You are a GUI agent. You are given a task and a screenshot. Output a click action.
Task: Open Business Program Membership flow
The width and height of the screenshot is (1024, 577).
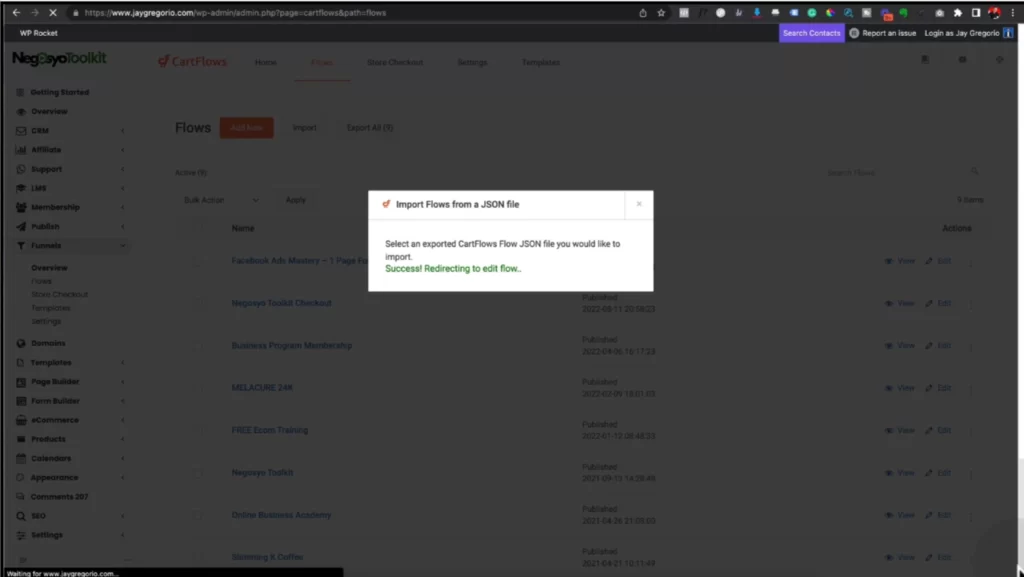tap(291, 345)
